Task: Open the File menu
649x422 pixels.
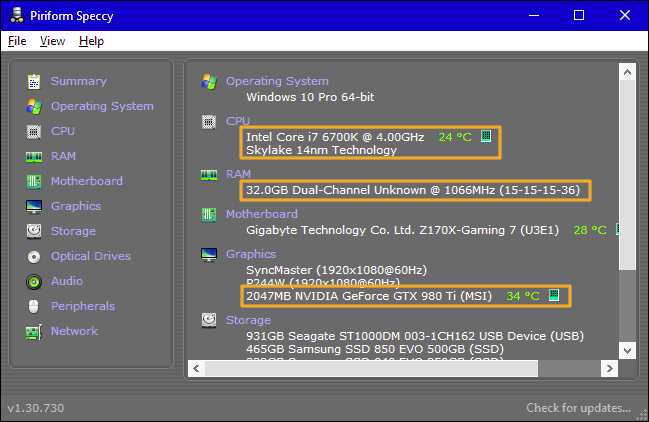Action: (17, 41)
